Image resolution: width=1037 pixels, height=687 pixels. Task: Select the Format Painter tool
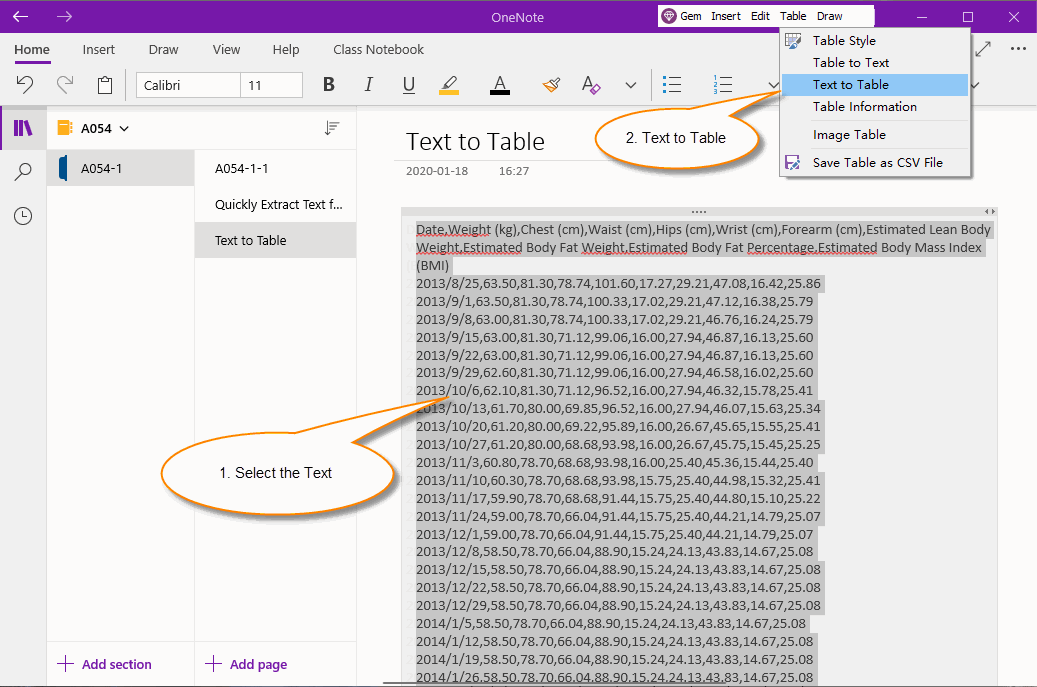(x=551, y=85)
